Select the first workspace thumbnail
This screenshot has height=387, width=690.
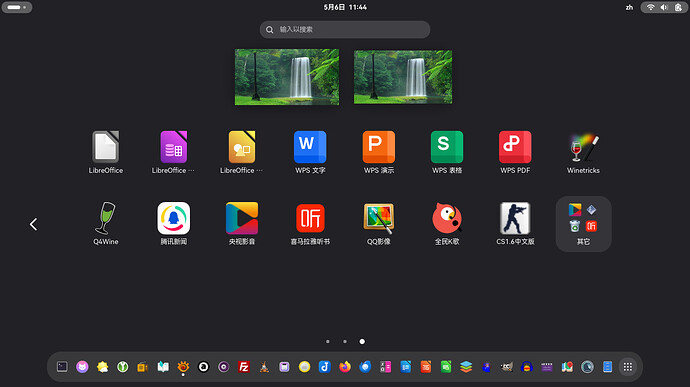click(287, 77)
